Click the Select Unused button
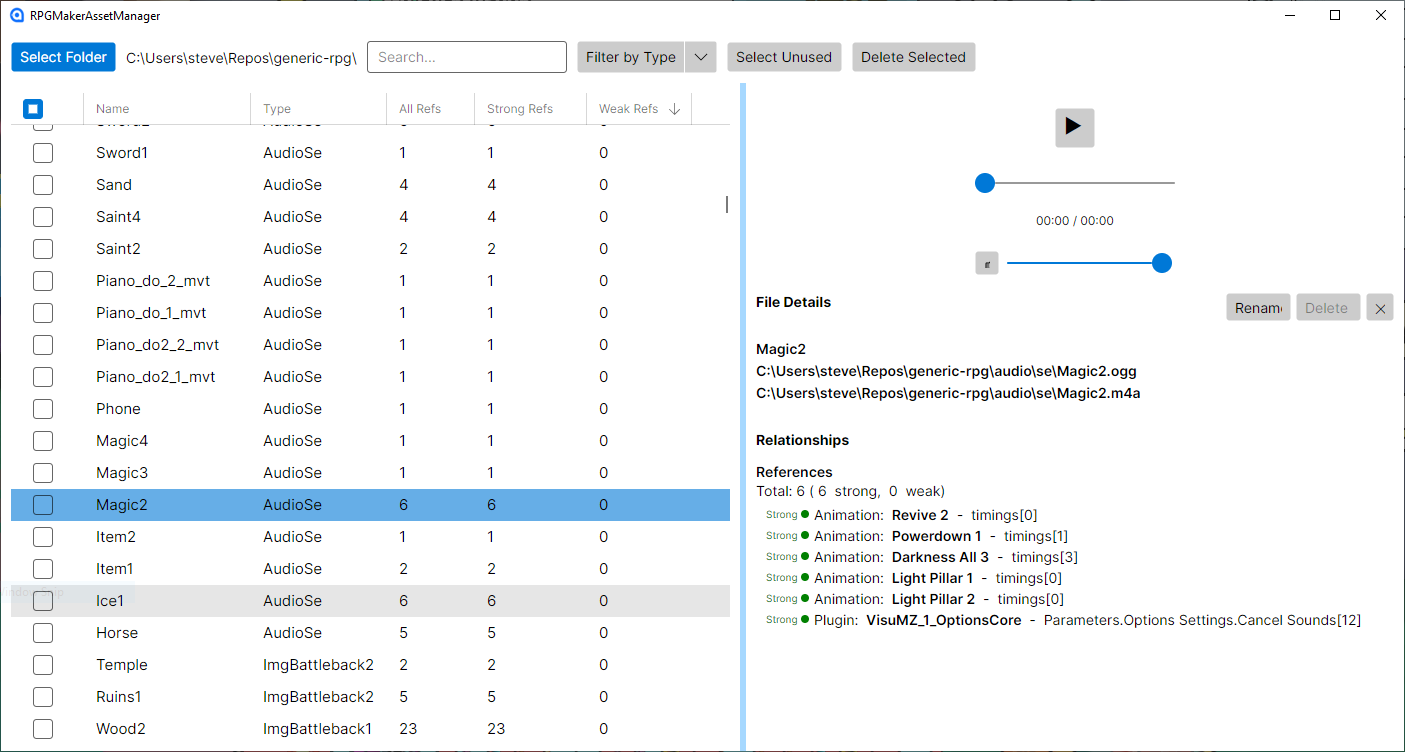Screen dimensions: 1405x752 784,57
